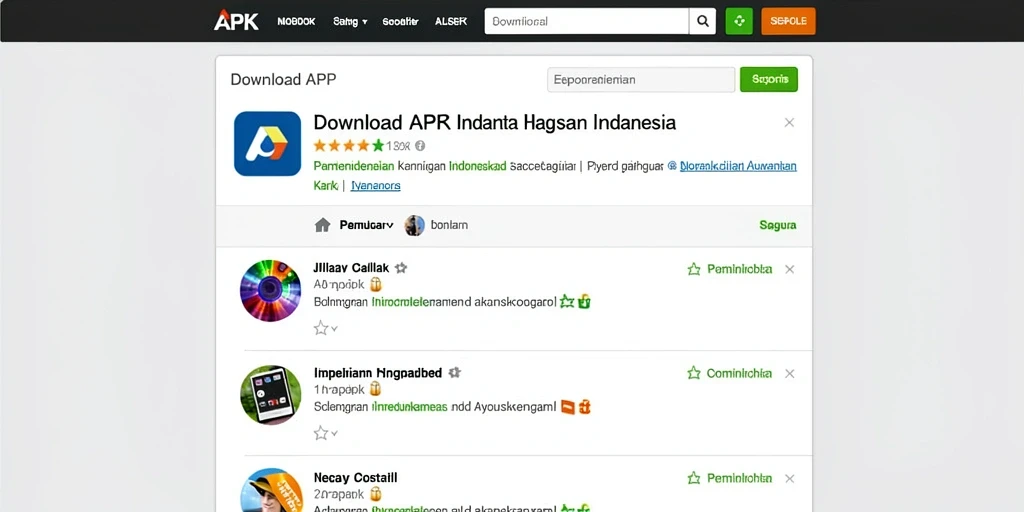Viewport: 1024px width, 512px height.
Task: Focus the Eepoorenienian input field
Action: (641, 80)
